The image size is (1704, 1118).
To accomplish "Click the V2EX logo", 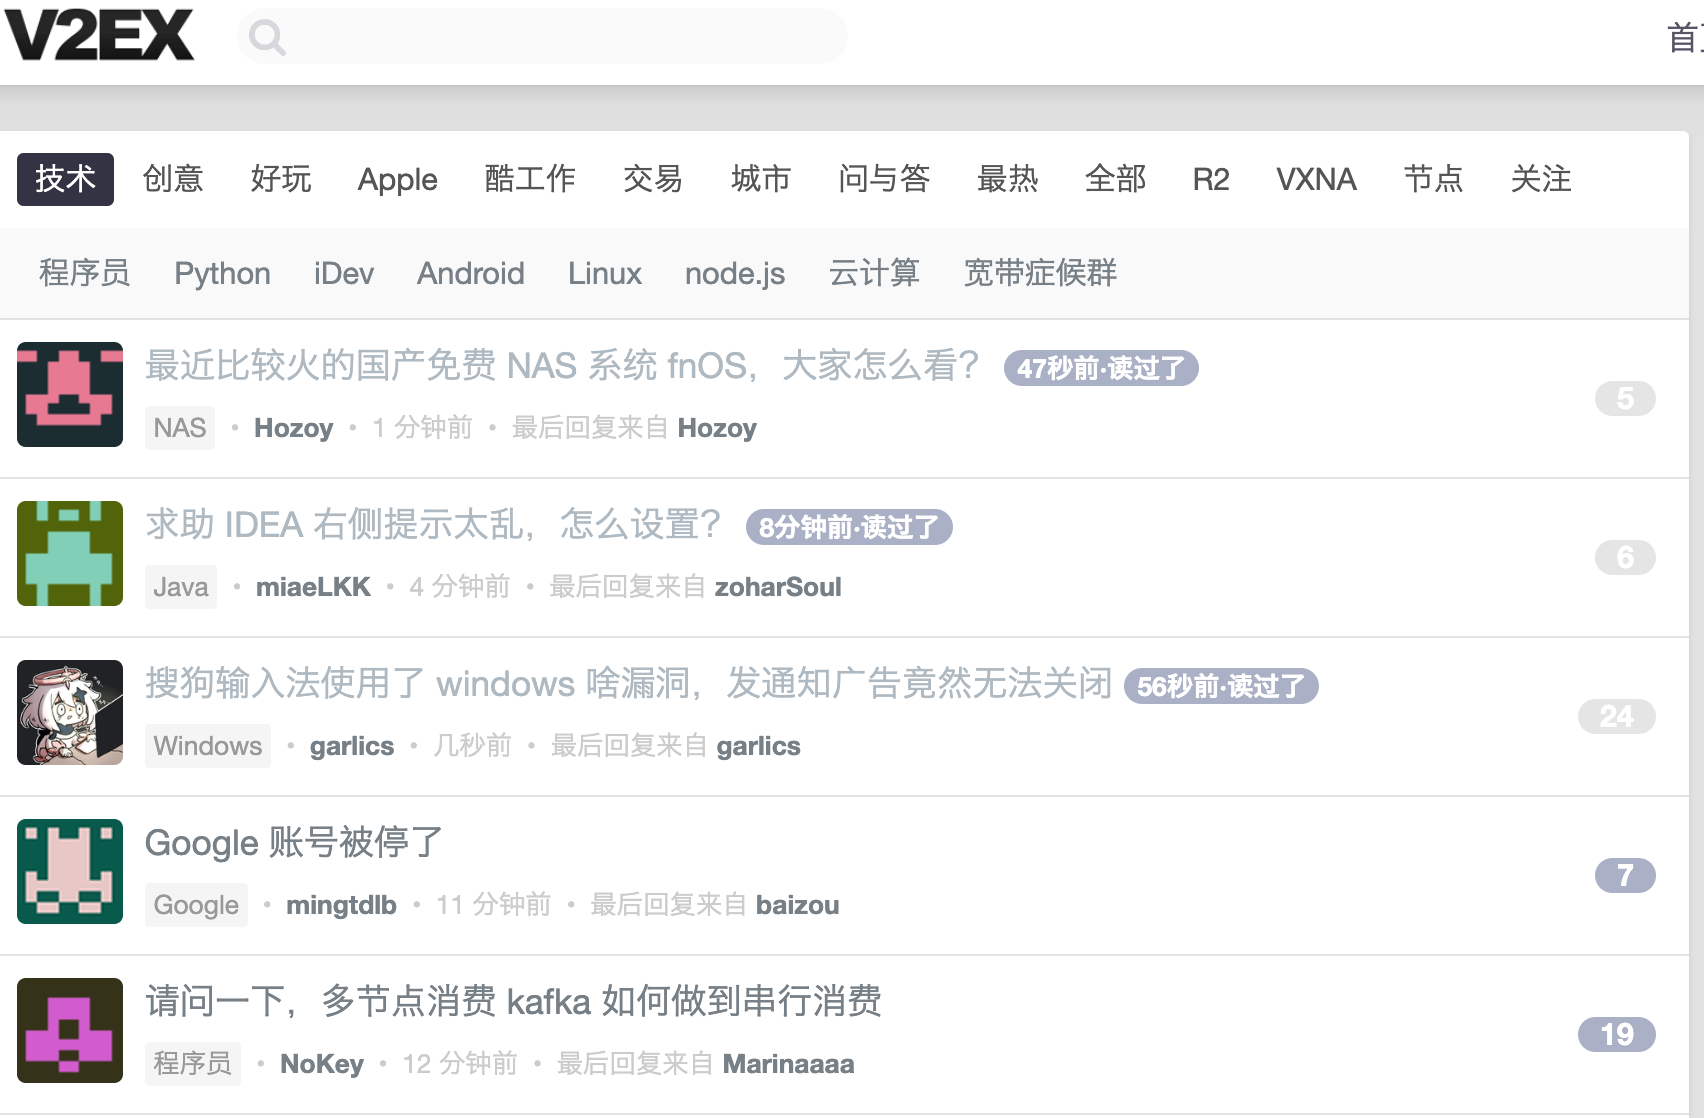I will click(x=100, y=36).
